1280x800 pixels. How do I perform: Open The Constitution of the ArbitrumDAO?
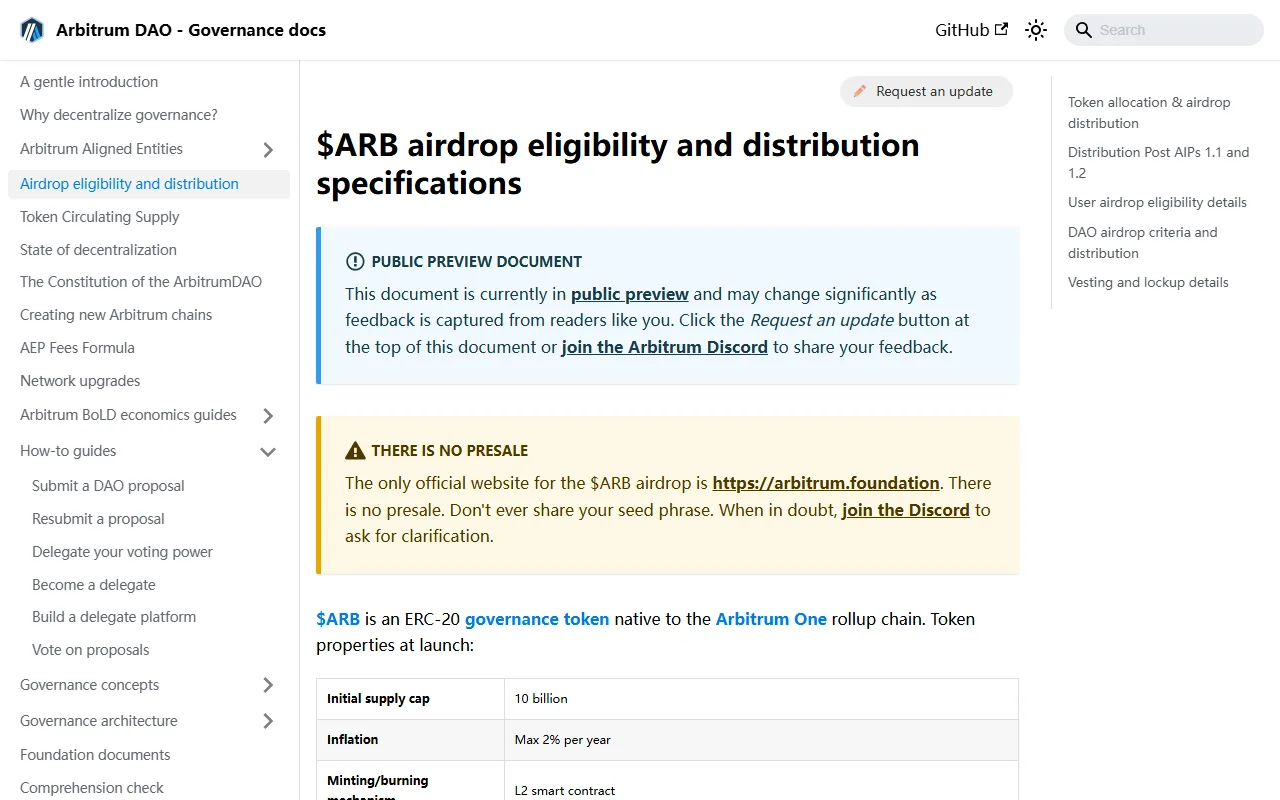tap(141, 282)
